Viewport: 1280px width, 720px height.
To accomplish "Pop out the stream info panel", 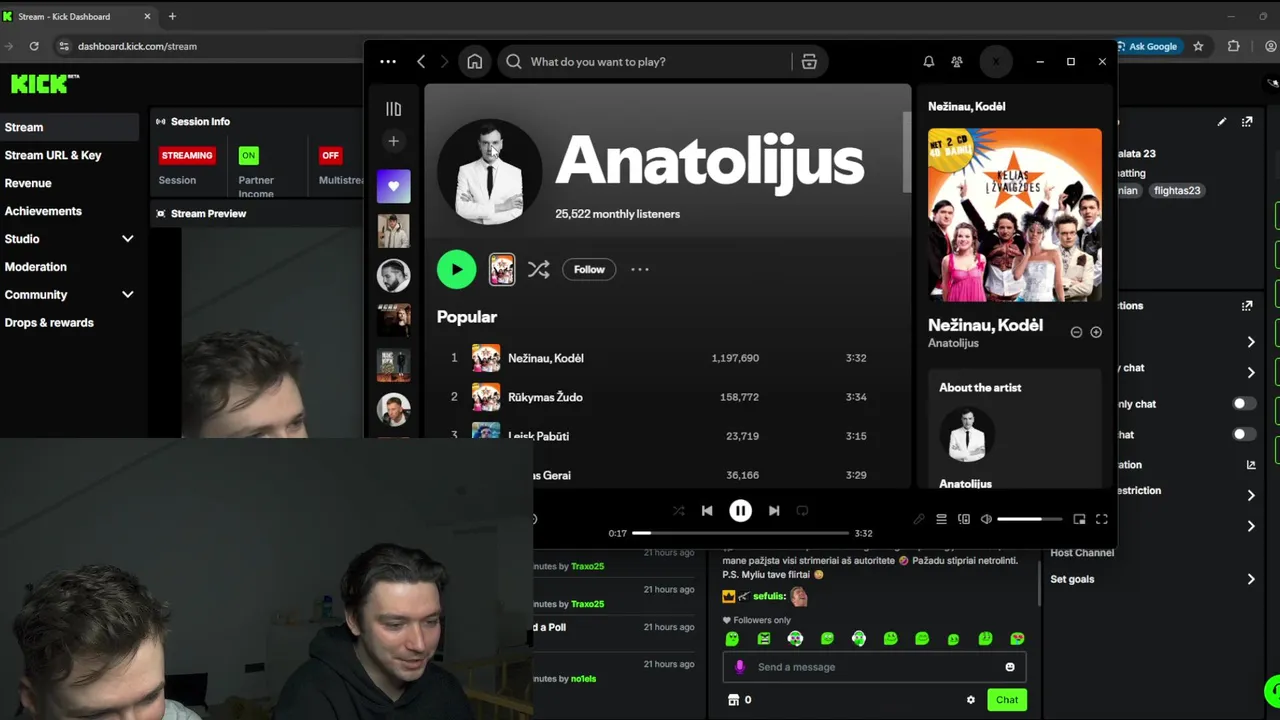I will (1247, 122).
